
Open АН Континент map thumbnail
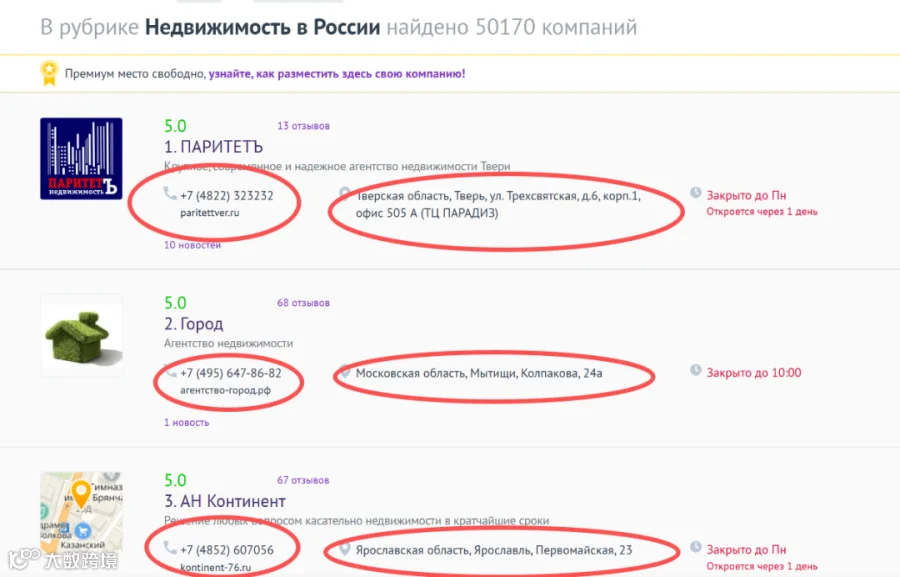coord(81,513)
